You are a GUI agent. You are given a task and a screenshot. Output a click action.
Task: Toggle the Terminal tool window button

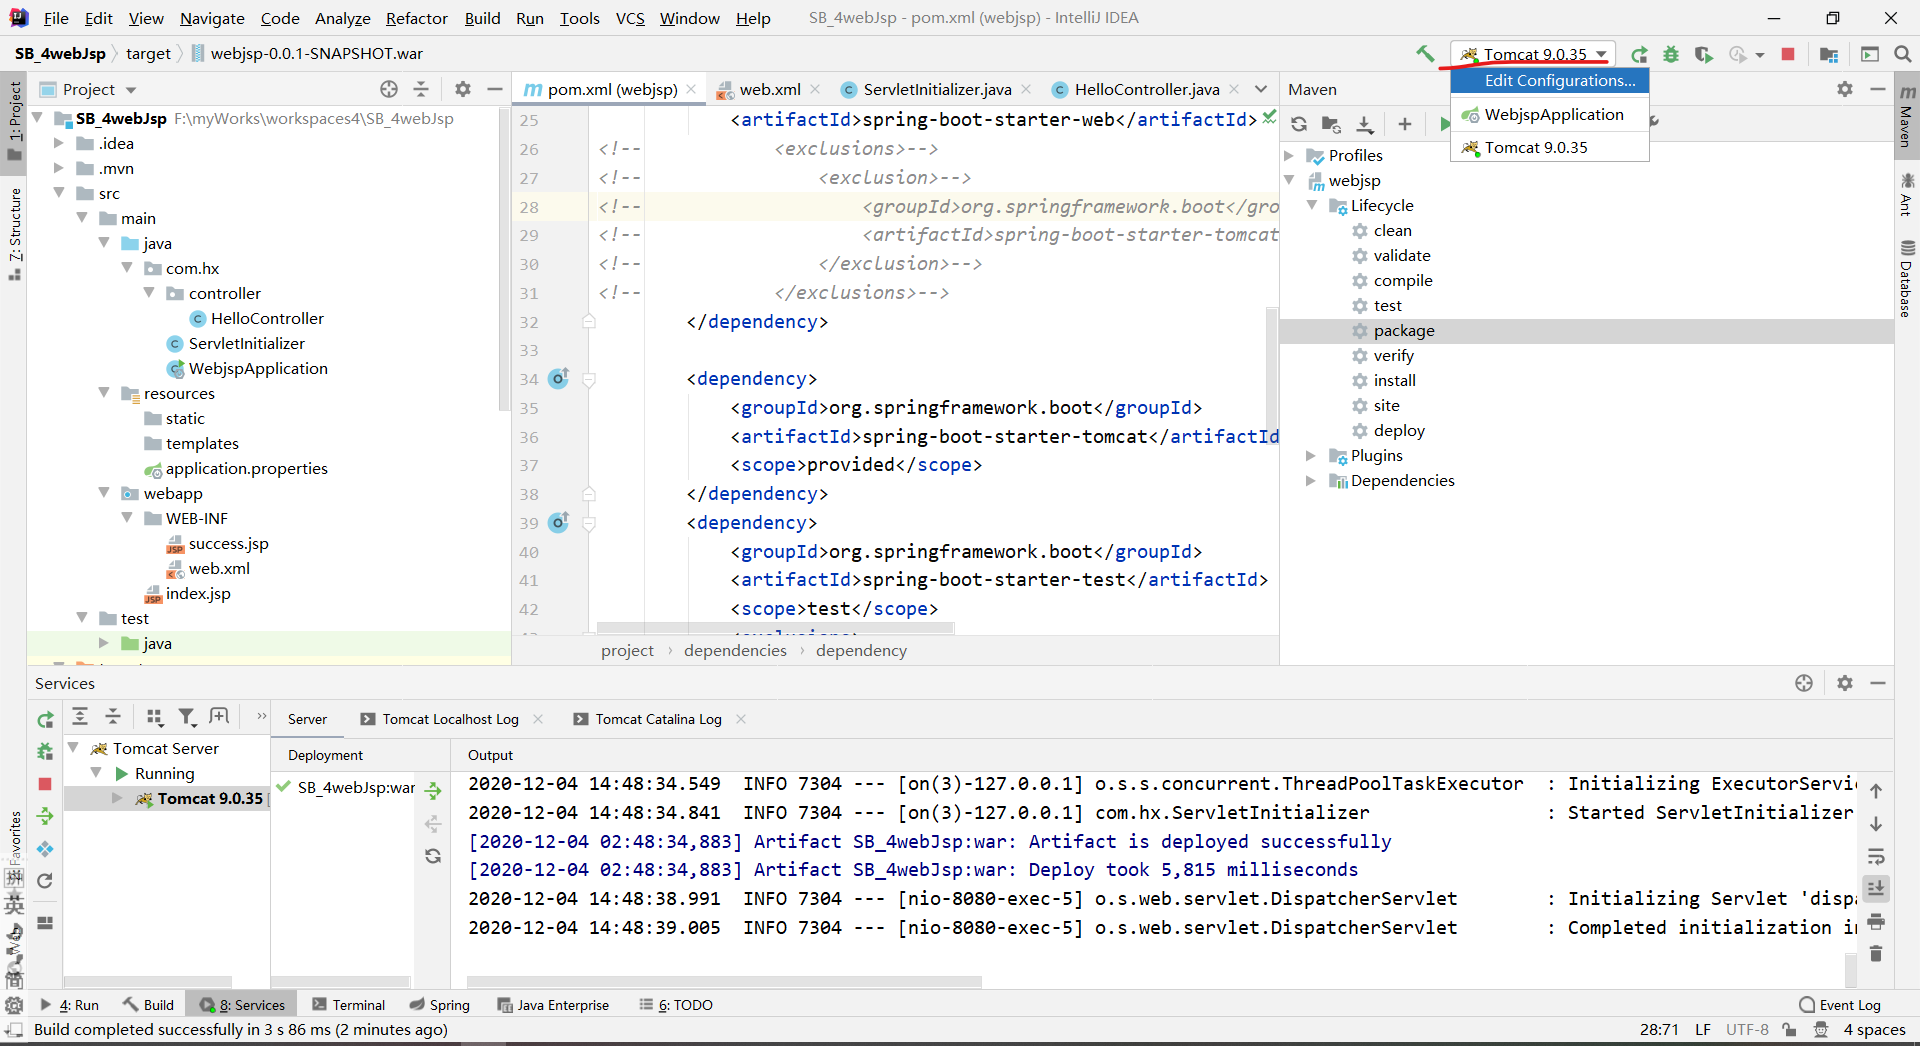pos(348,1005)
